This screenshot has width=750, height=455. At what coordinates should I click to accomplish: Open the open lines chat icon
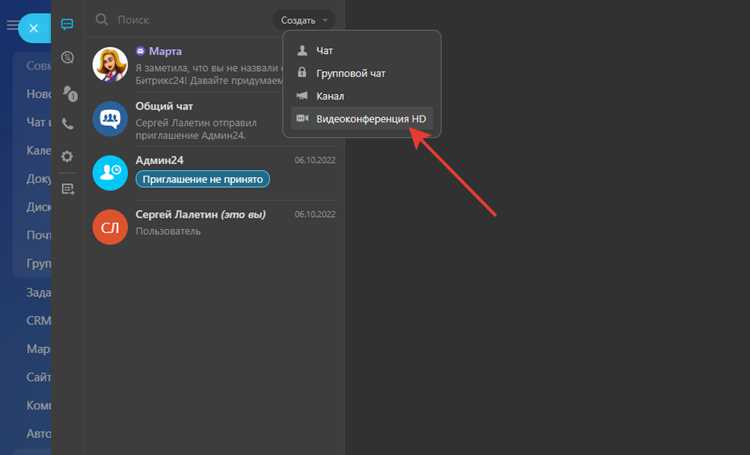point(67,57)
